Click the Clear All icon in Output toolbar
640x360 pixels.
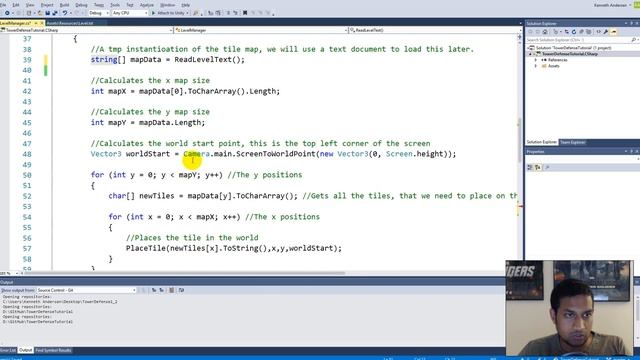click(x=172, y=290)
